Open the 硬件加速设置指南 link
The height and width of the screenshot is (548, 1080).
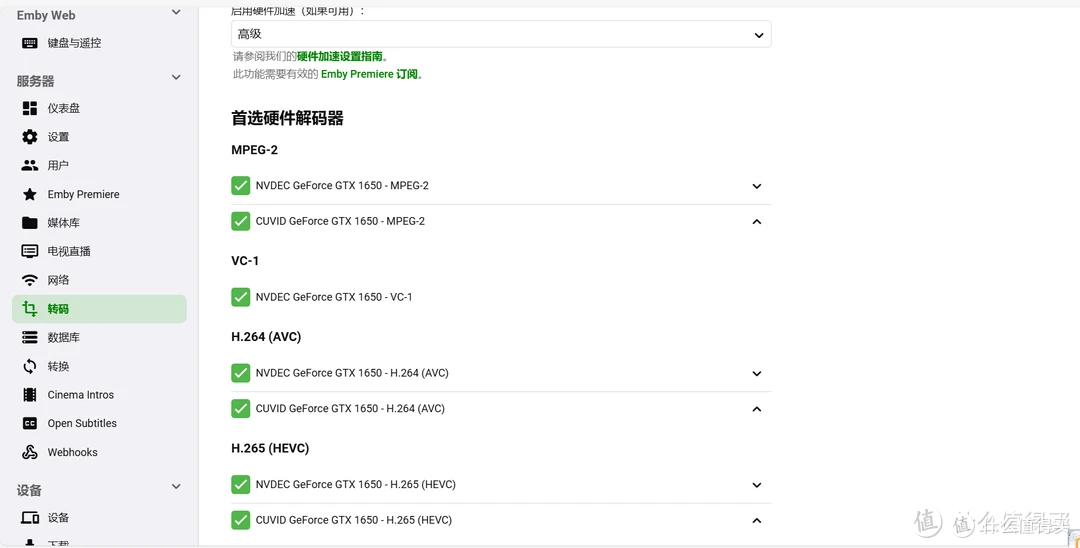coord(340,56)
